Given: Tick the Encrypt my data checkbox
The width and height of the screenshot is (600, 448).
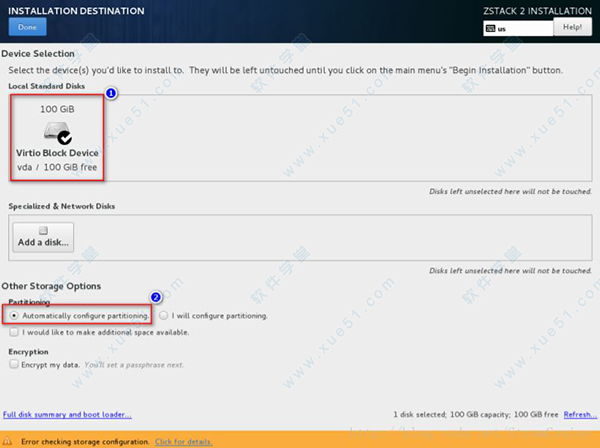Looking at the screenshot, I should pos(13,365).
